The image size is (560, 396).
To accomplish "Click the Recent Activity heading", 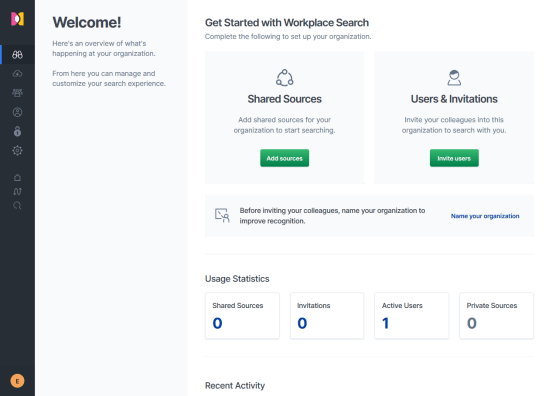I will coord(235,386).
